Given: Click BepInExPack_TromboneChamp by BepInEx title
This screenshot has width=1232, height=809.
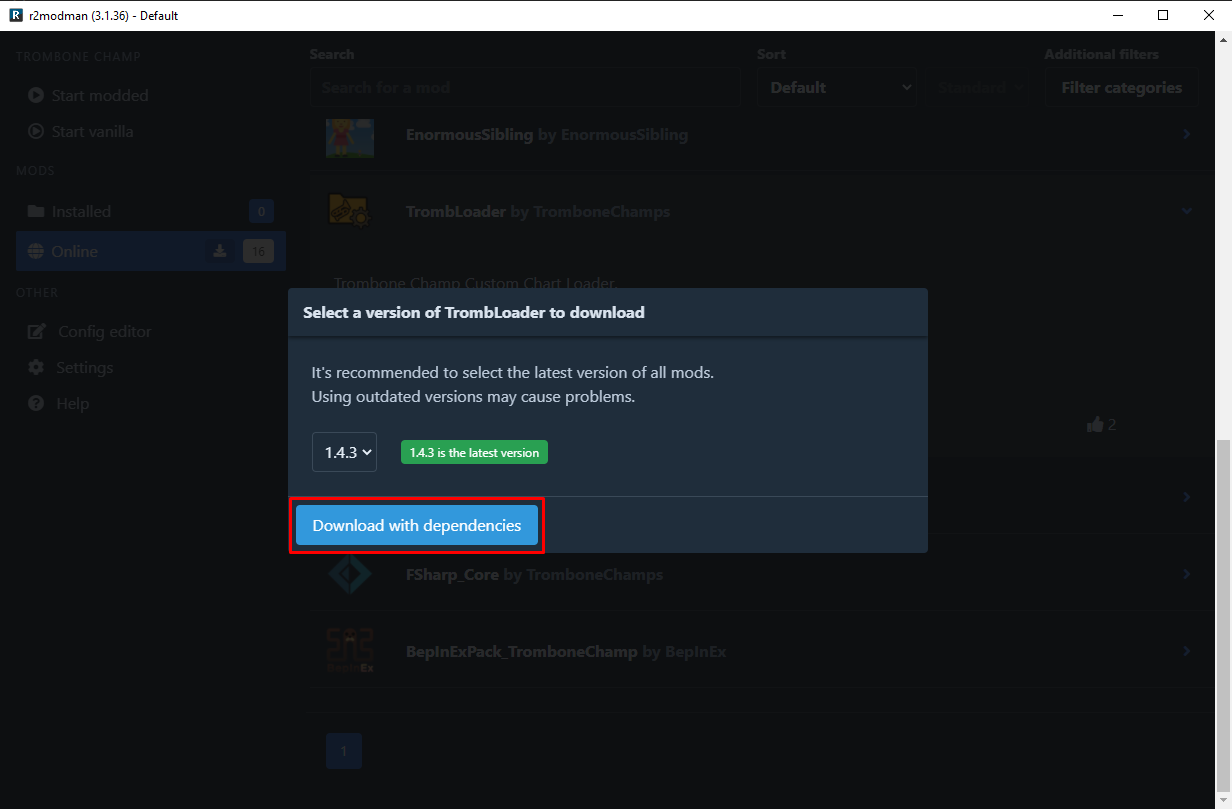Looking at the screenshot, I should click(x=566, y=652).
